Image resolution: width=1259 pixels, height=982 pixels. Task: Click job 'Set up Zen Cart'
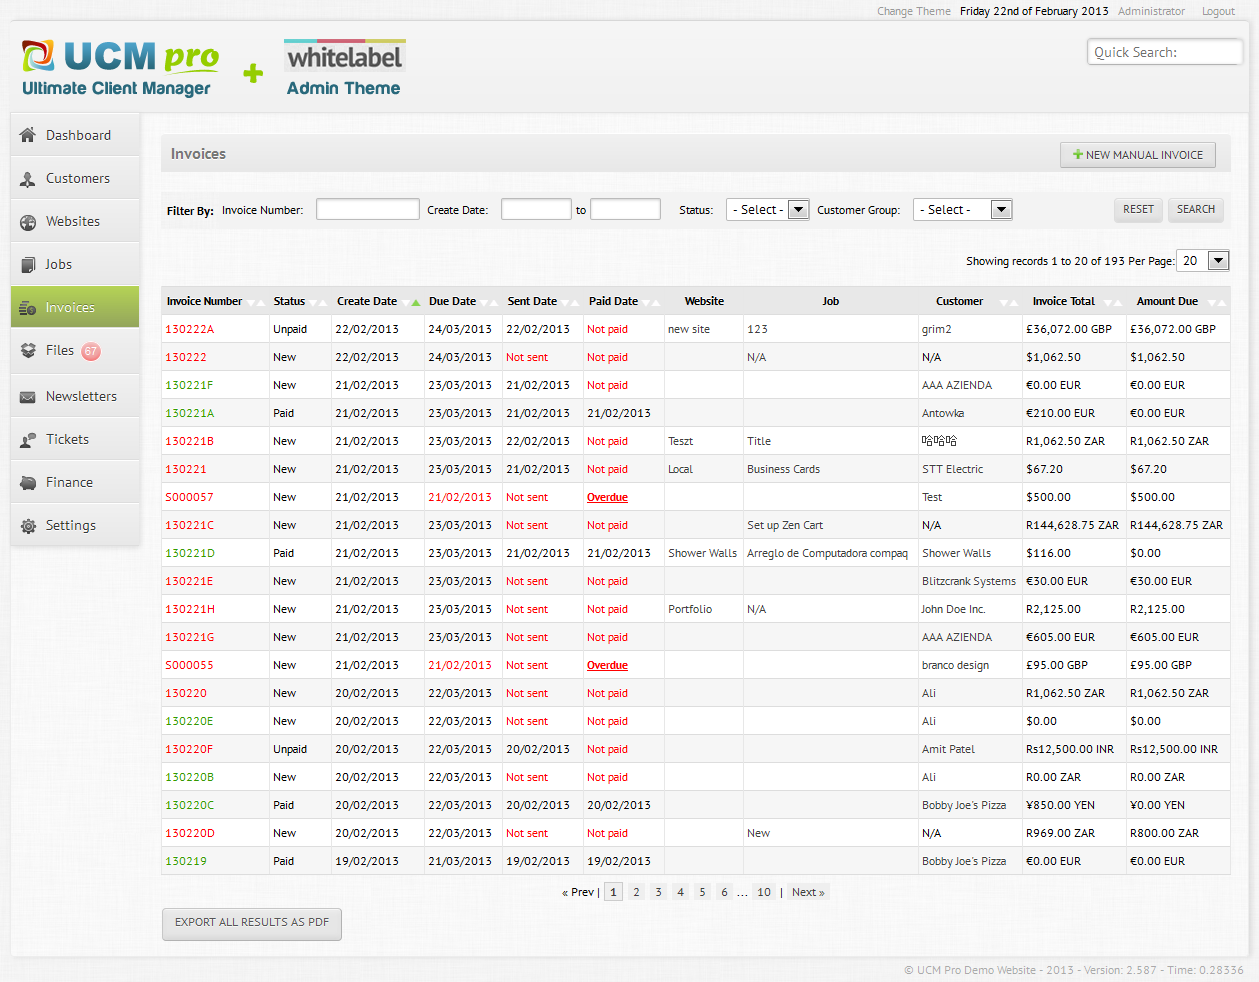pos(785,525)
